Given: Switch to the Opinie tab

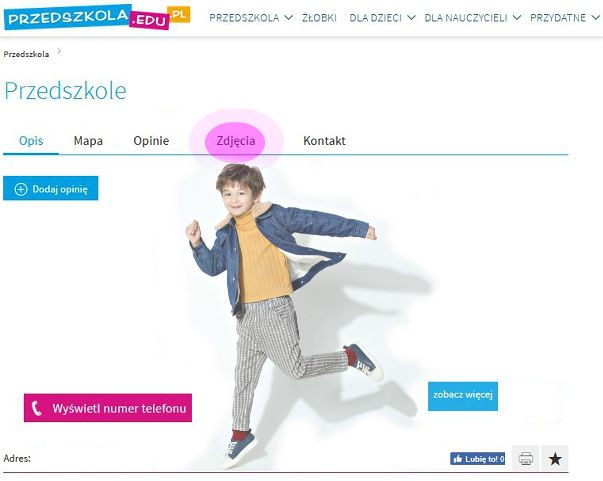Looking at the screenshot, I should (151, 141).
